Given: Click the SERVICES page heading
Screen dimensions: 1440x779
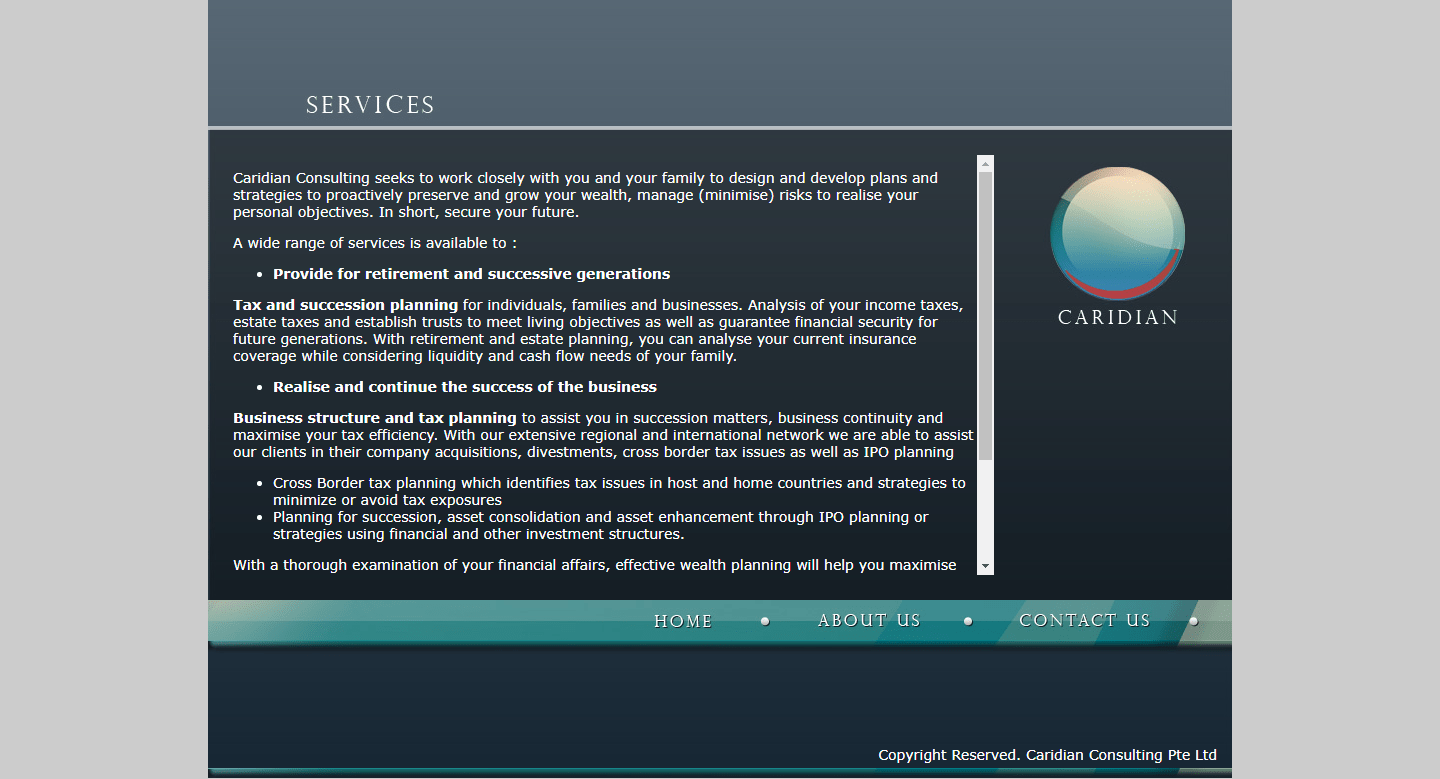Looking at the screenshot, I should click(x=370, y=104).
